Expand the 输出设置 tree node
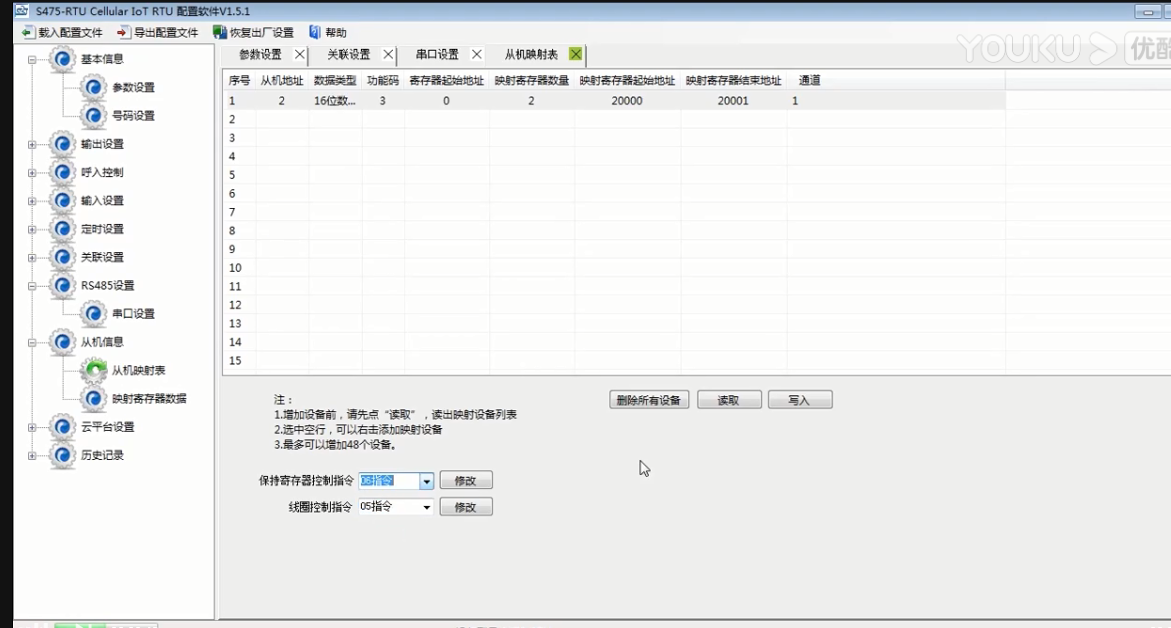 [32, 145]
